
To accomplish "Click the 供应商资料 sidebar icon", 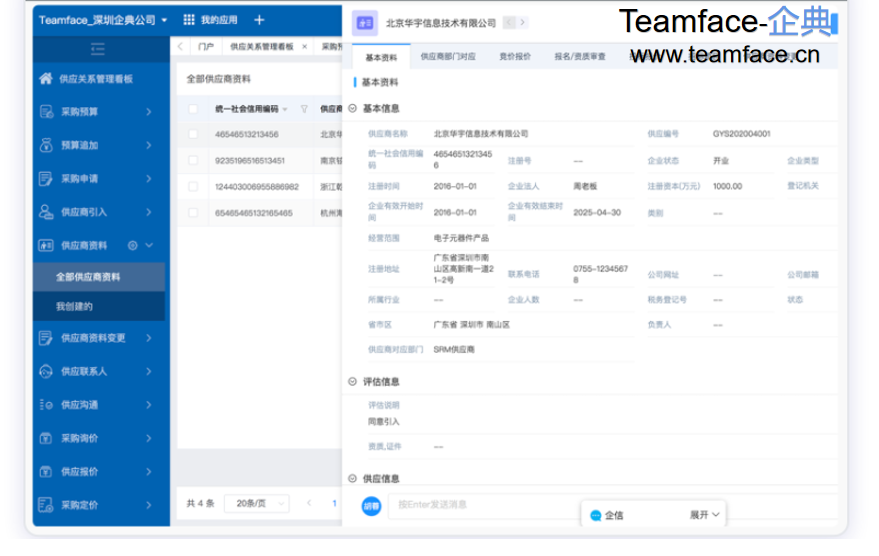I will (46, 245).
